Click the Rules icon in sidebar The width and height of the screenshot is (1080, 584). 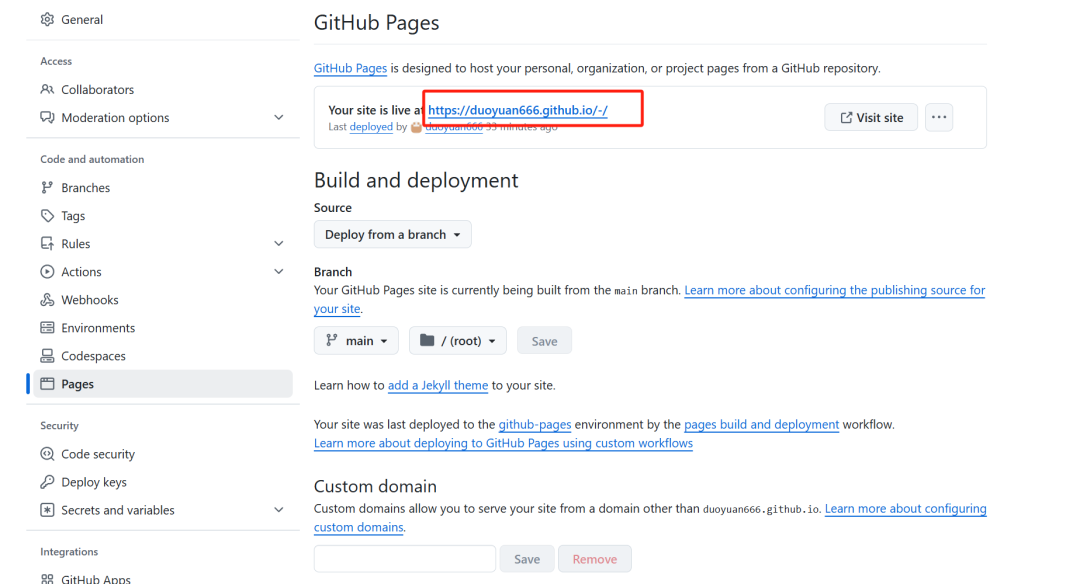pos(47,244)
